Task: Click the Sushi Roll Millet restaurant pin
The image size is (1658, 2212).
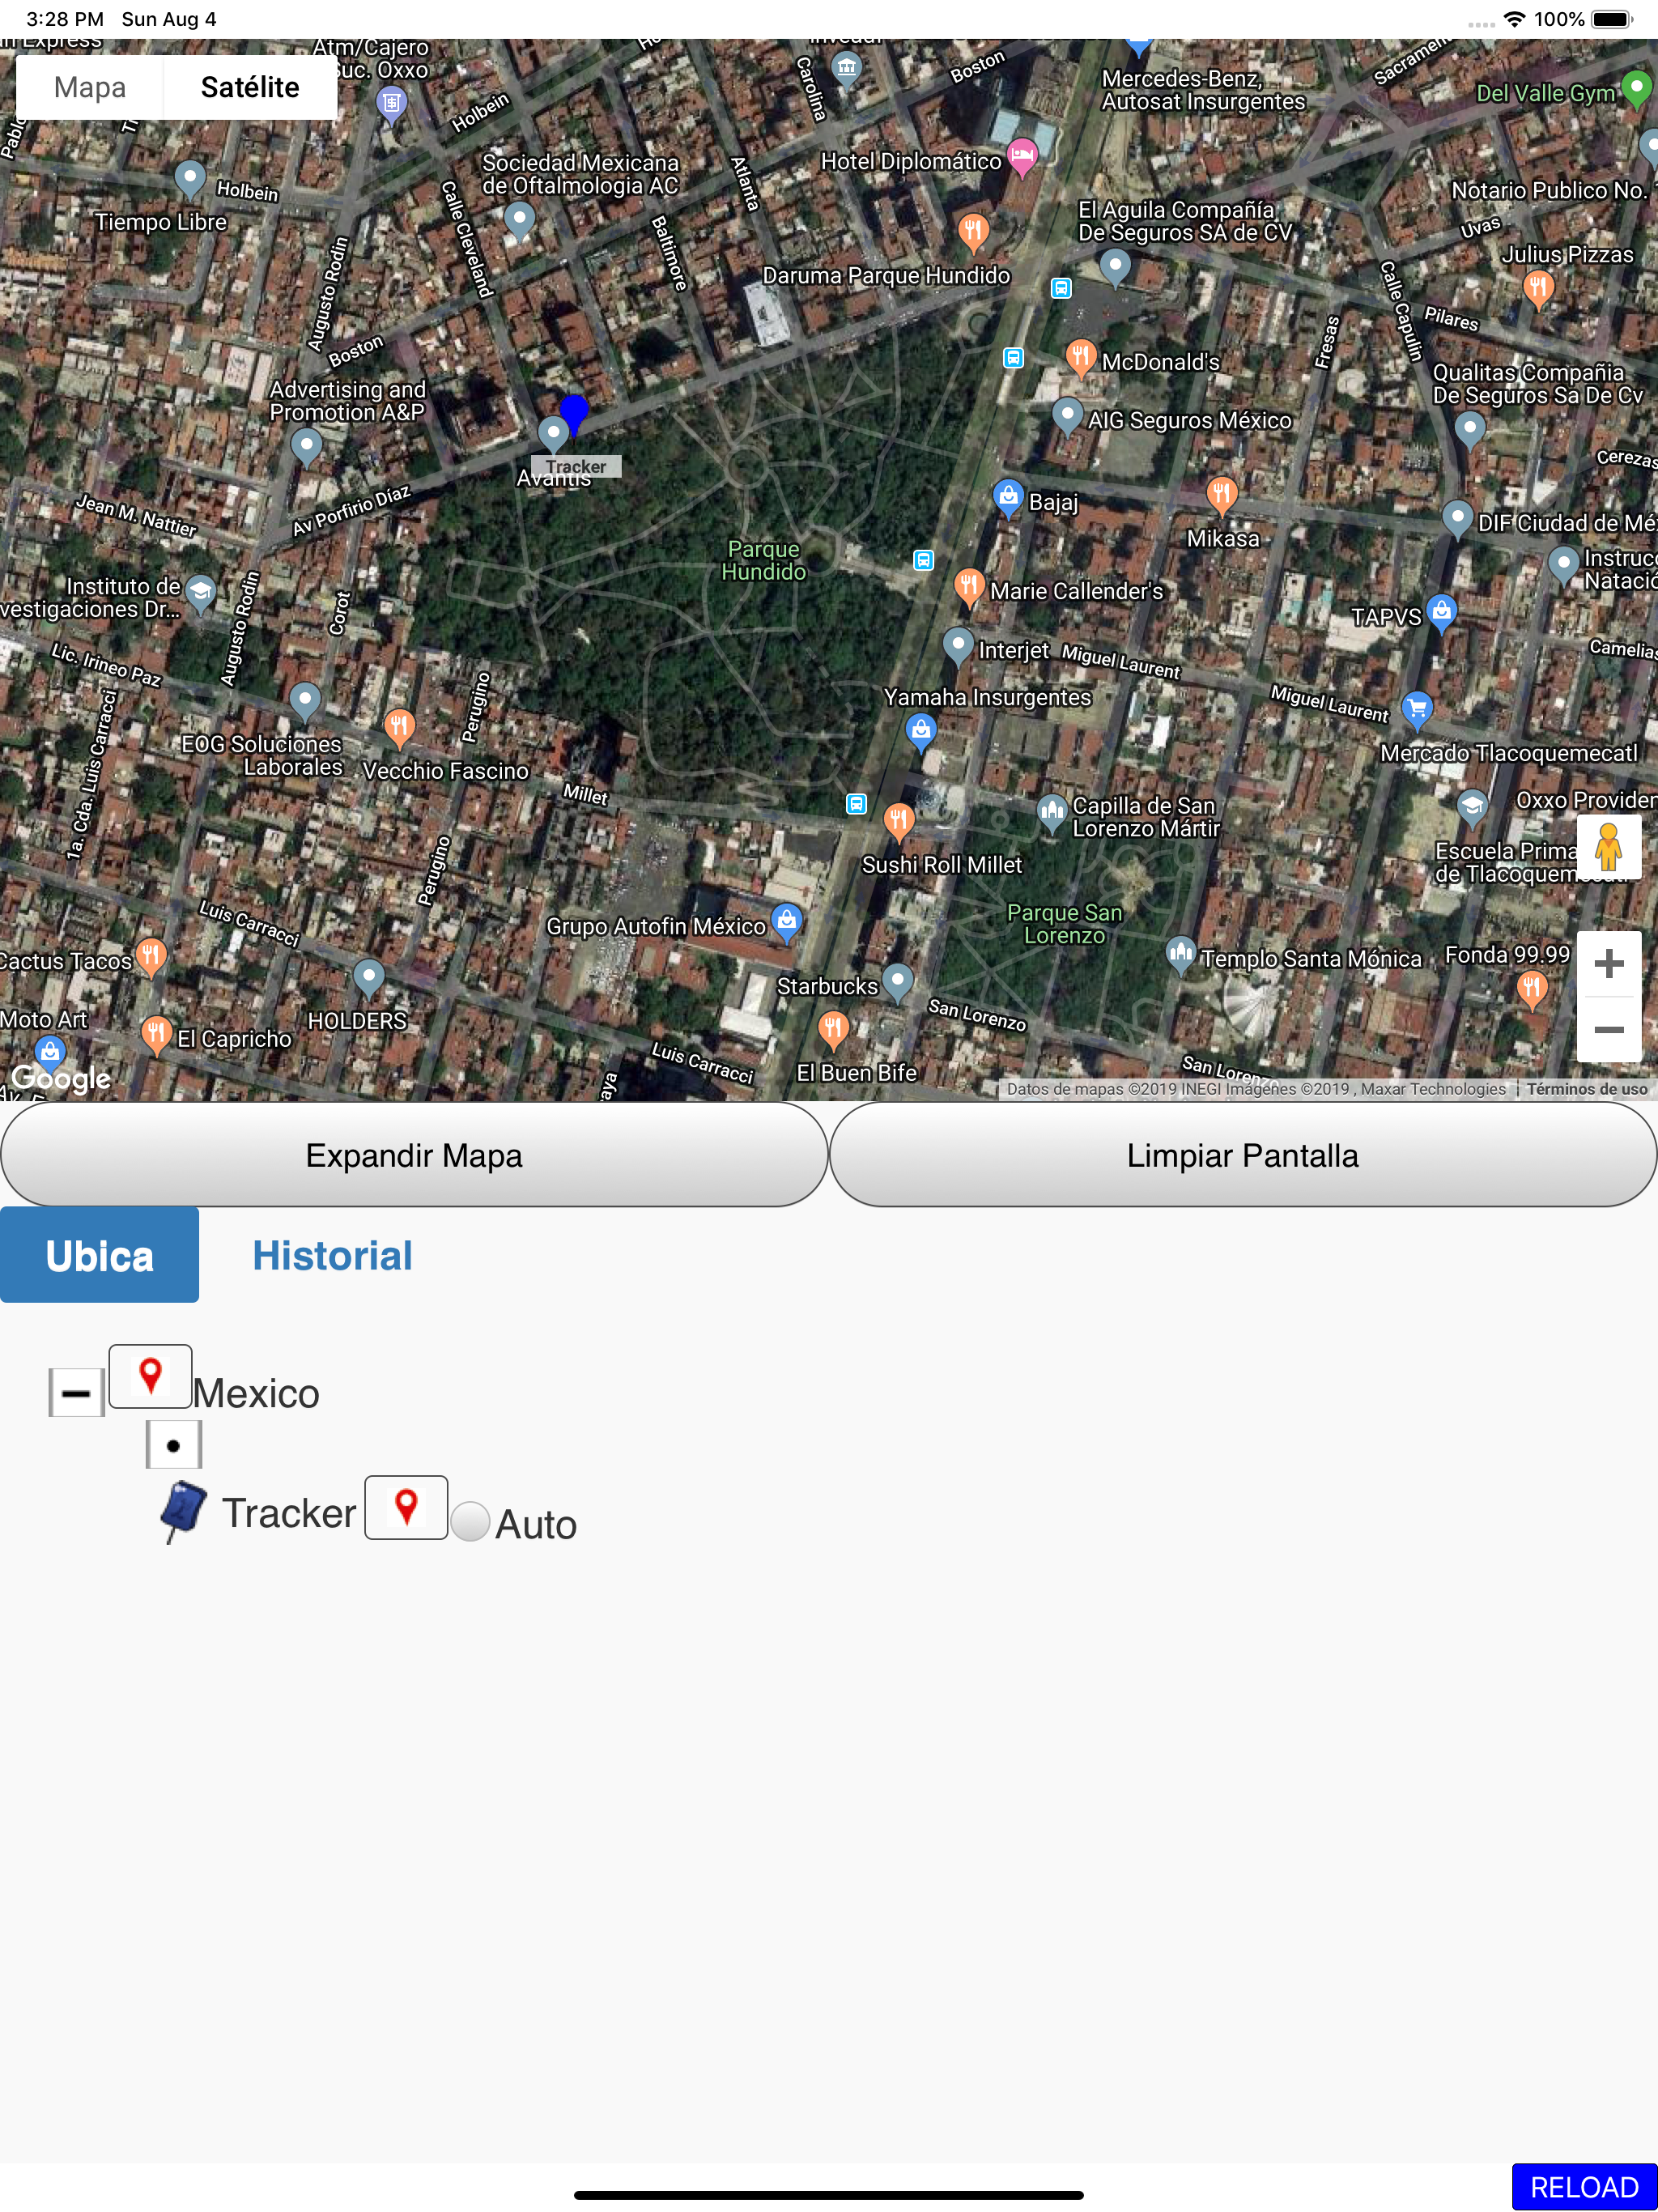Action: [x=899, y=822]
